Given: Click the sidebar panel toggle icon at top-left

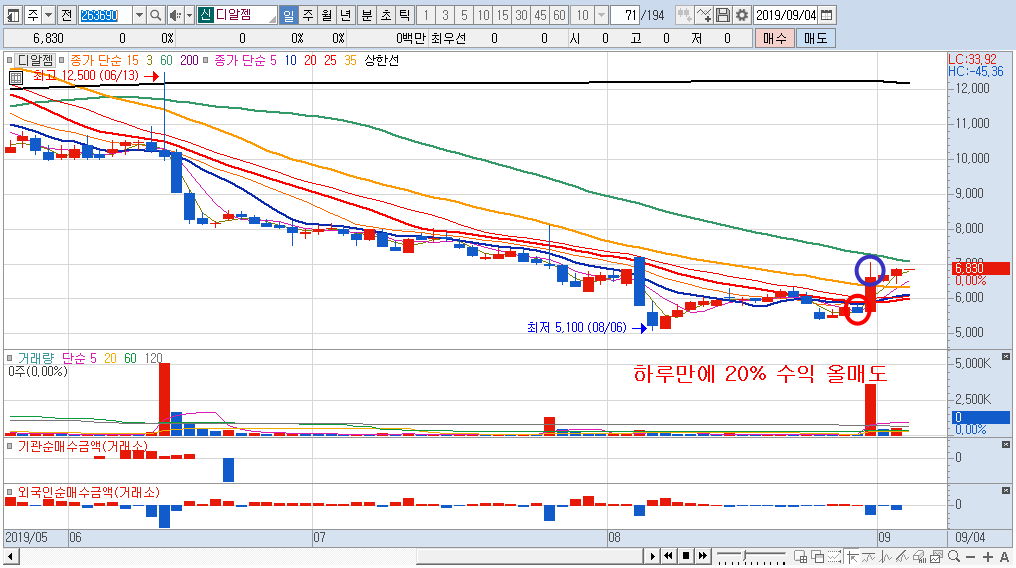Looking at the screenshot, I should (x=13, y=15).
